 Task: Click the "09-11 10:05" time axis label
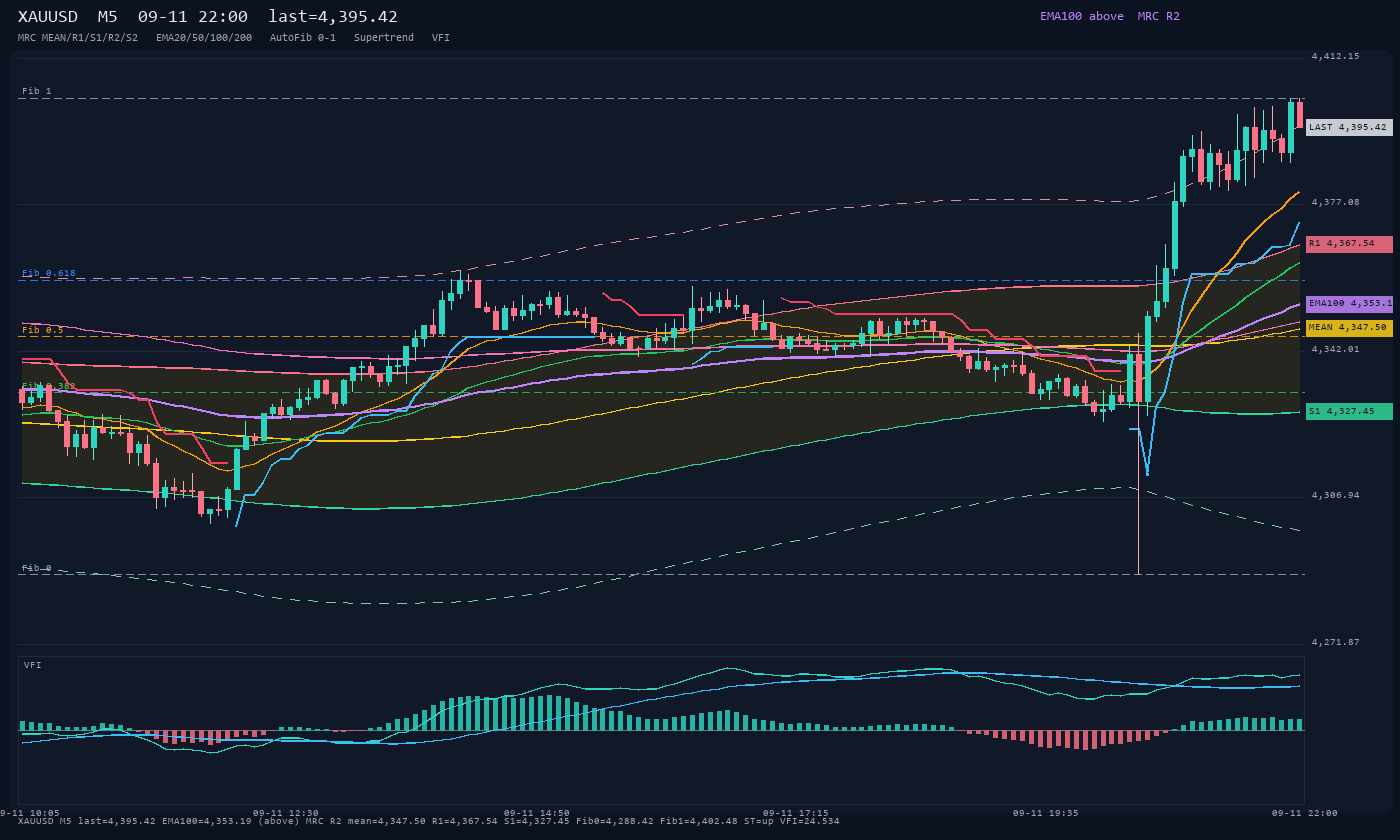(x=30, y=813)
